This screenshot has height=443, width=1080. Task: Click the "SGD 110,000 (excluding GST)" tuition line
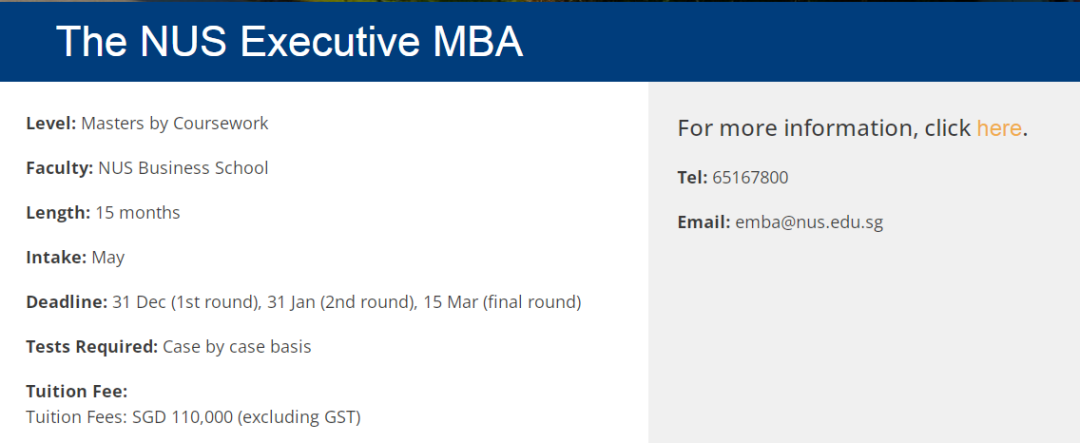point(246,416)
